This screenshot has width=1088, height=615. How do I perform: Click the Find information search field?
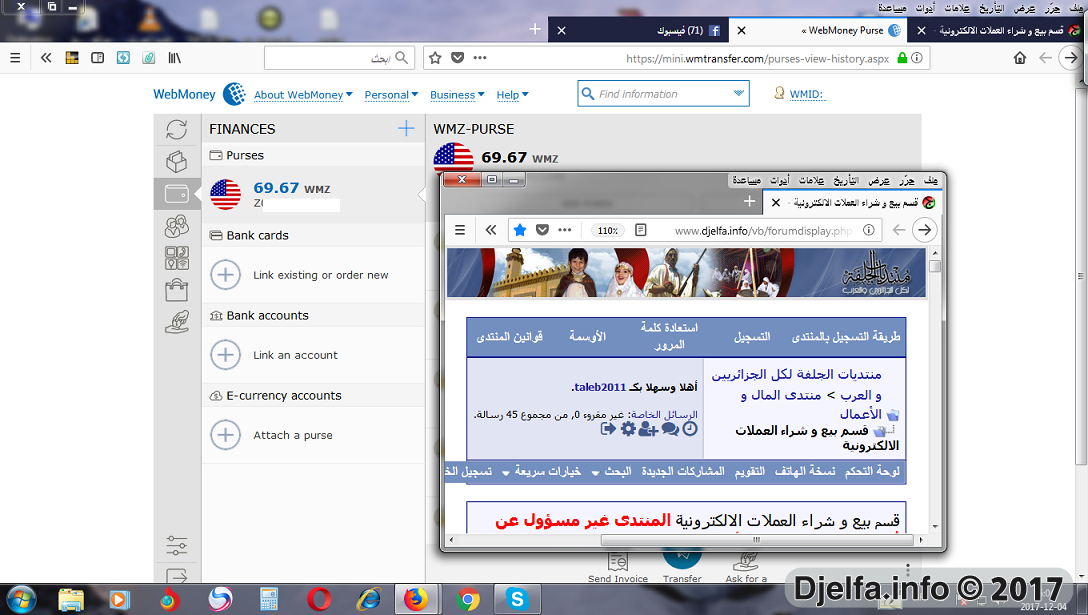(663, 94)
